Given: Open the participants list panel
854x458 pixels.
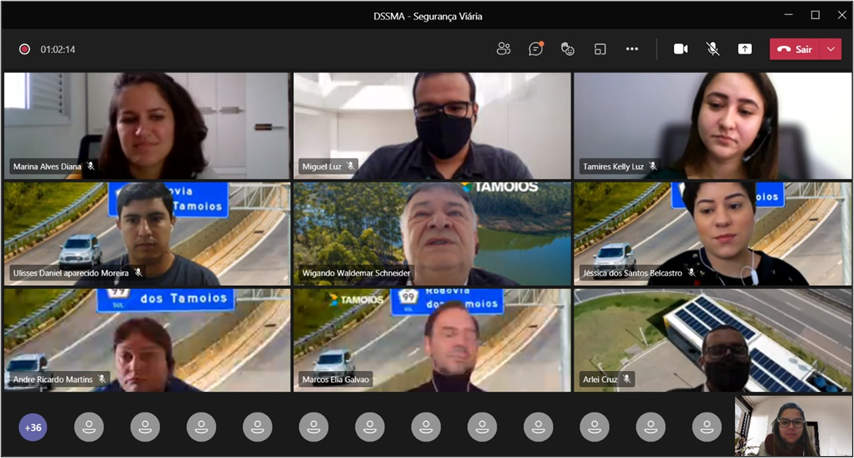Looking at the screenshot, I should coord(503,49).
